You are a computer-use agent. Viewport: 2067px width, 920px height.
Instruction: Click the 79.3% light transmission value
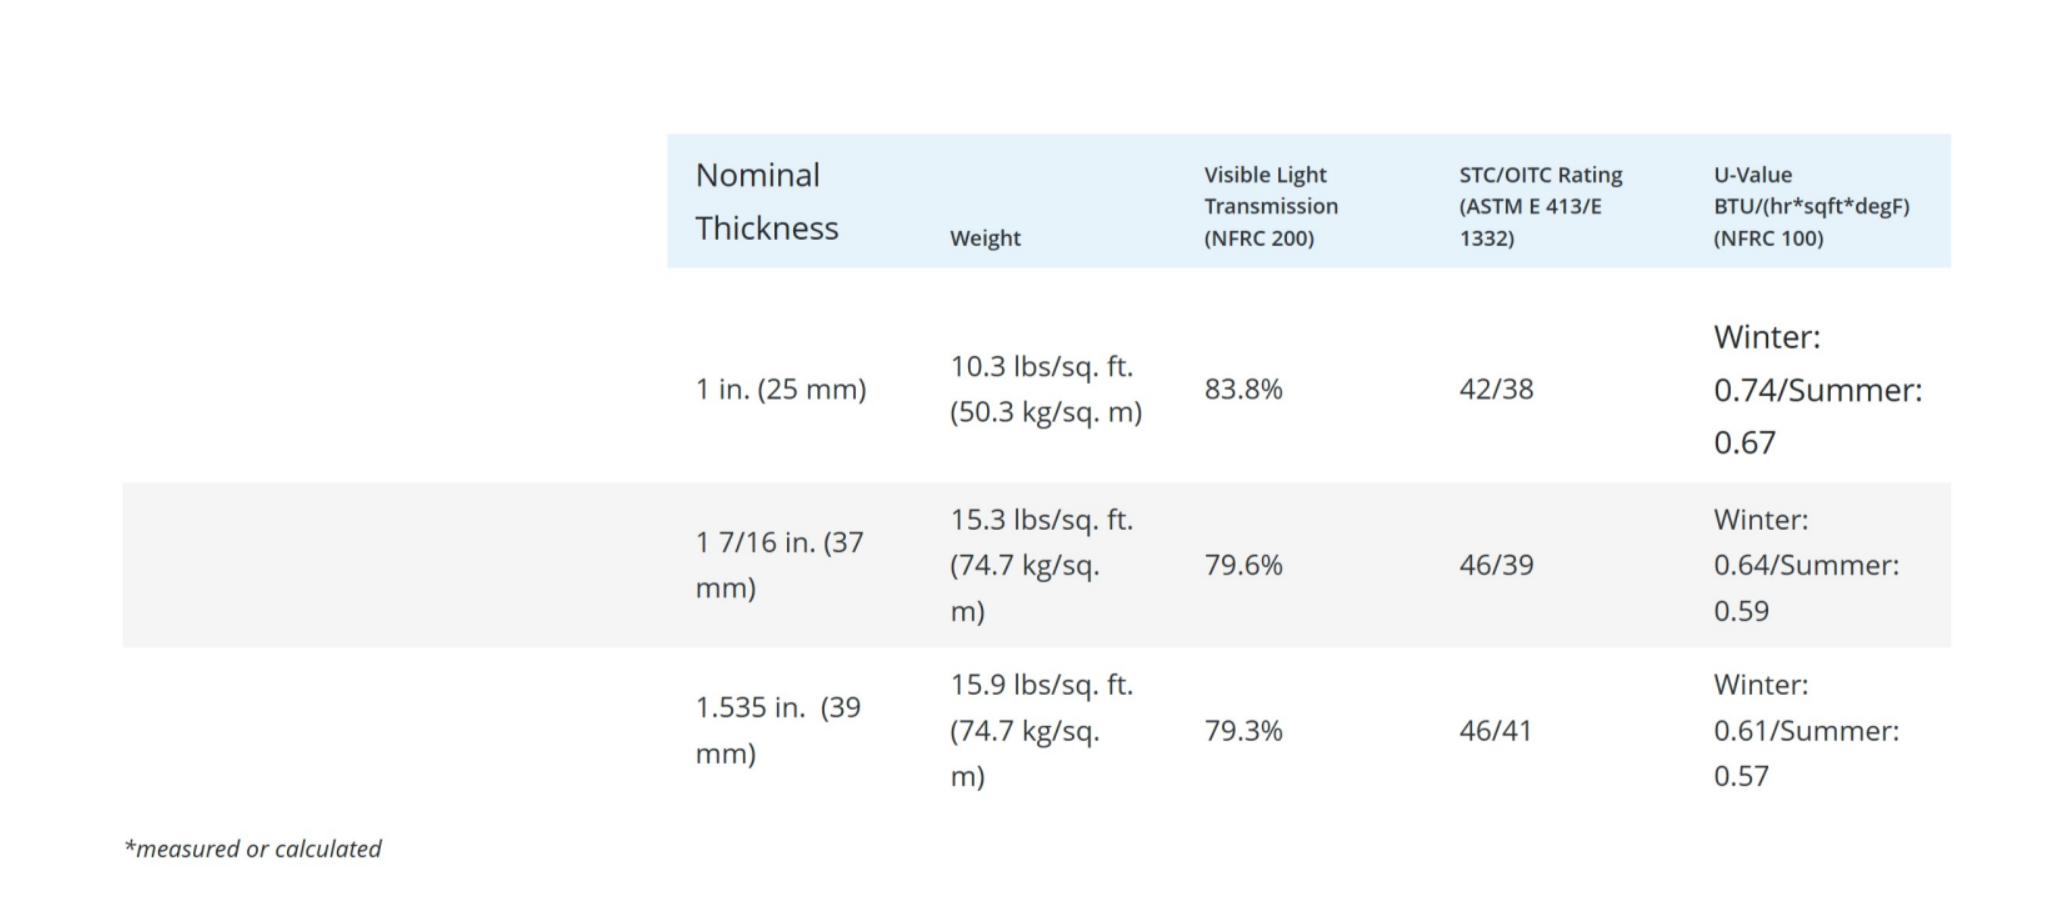[1243, 731]
